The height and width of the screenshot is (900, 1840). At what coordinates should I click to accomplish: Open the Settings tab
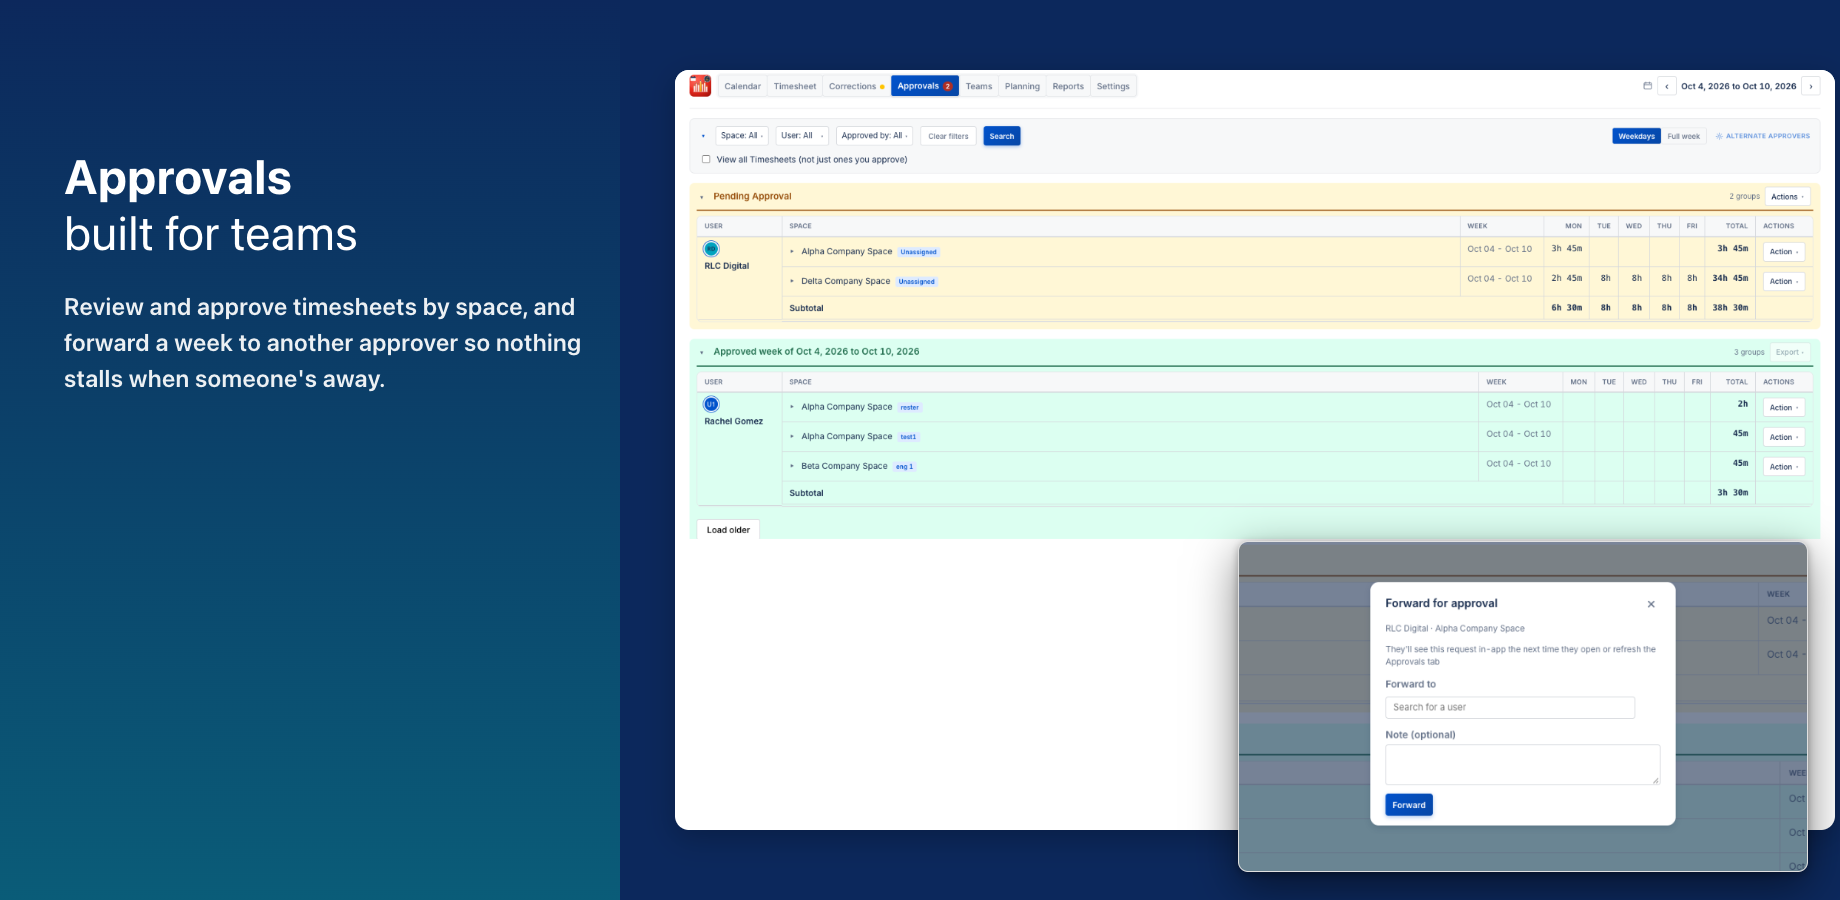pyautogui.click(x=1113, y=86)
